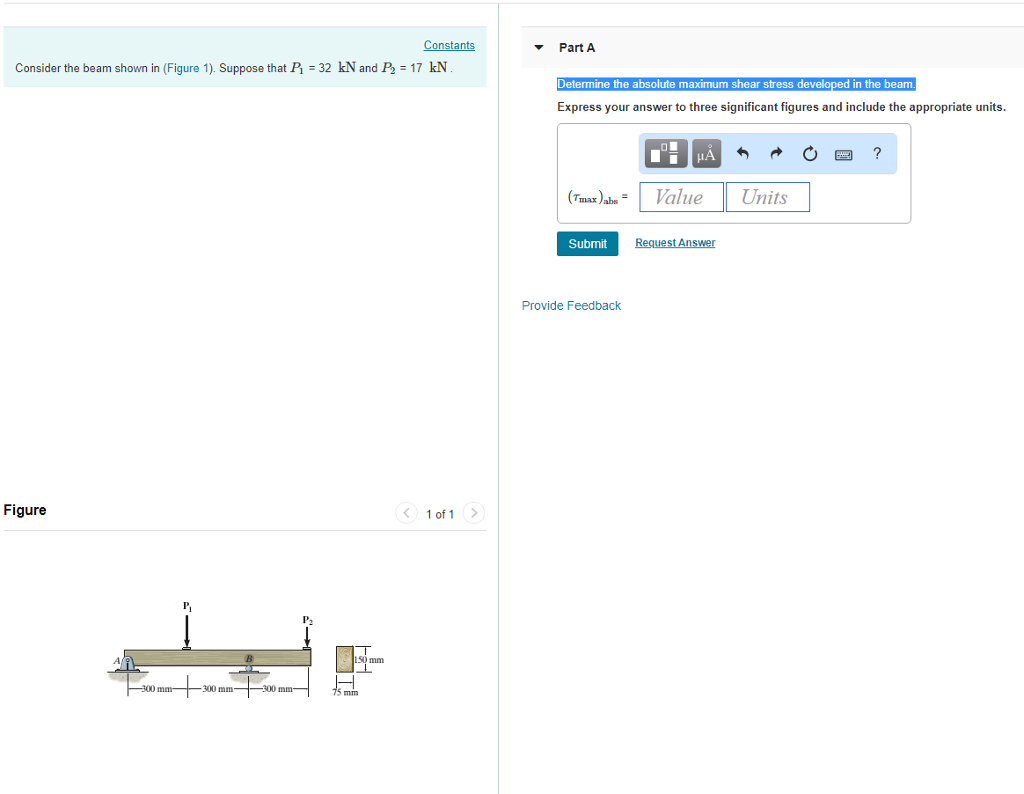Click inside the Units input field
The image size is (1024, 794).
pyautogui.click(x=768, y=196)
